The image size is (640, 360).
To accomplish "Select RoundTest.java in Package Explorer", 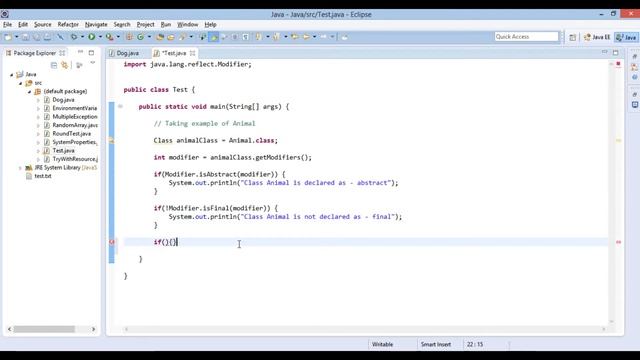I will (71, 134).
